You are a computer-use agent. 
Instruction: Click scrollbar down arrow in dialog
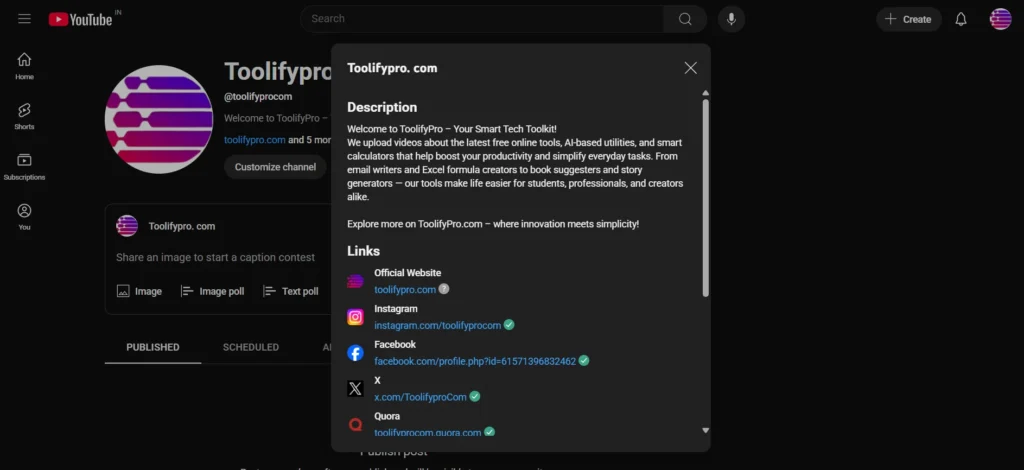click(705, 430)
